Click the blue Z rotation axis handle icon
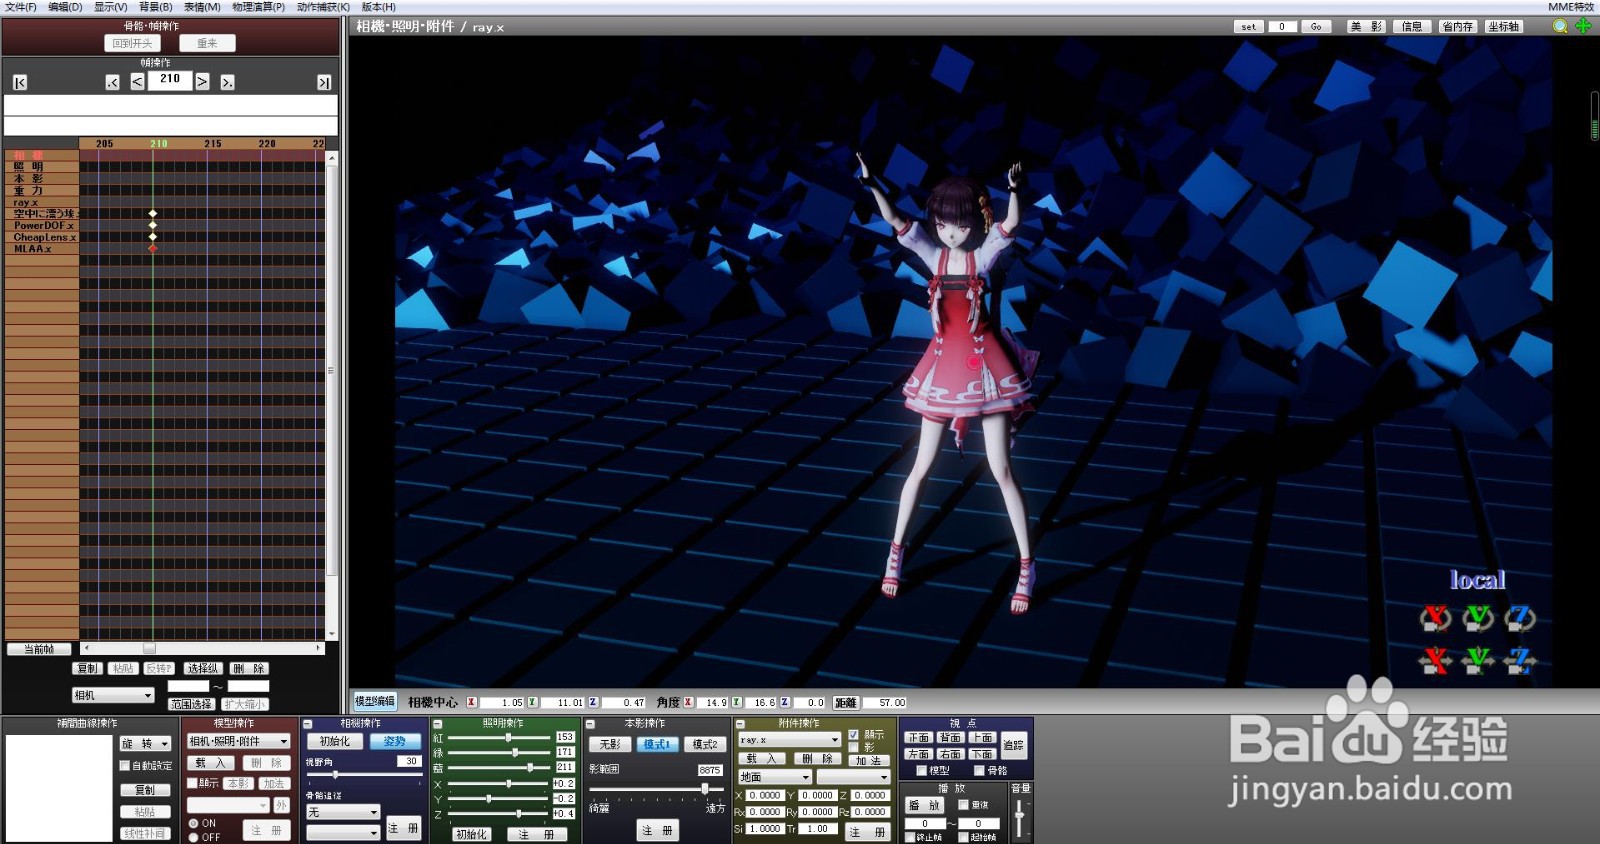The image size is (1600, 844). (1520, 618)
